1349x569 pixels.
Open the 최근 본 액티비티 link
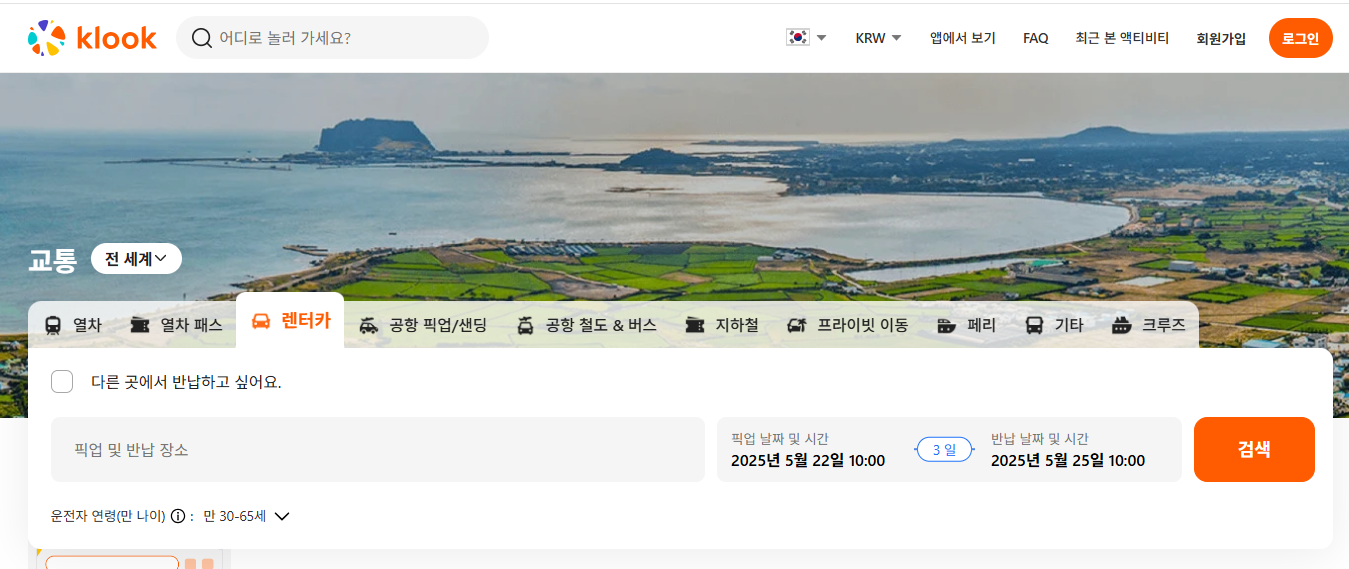1122,38
